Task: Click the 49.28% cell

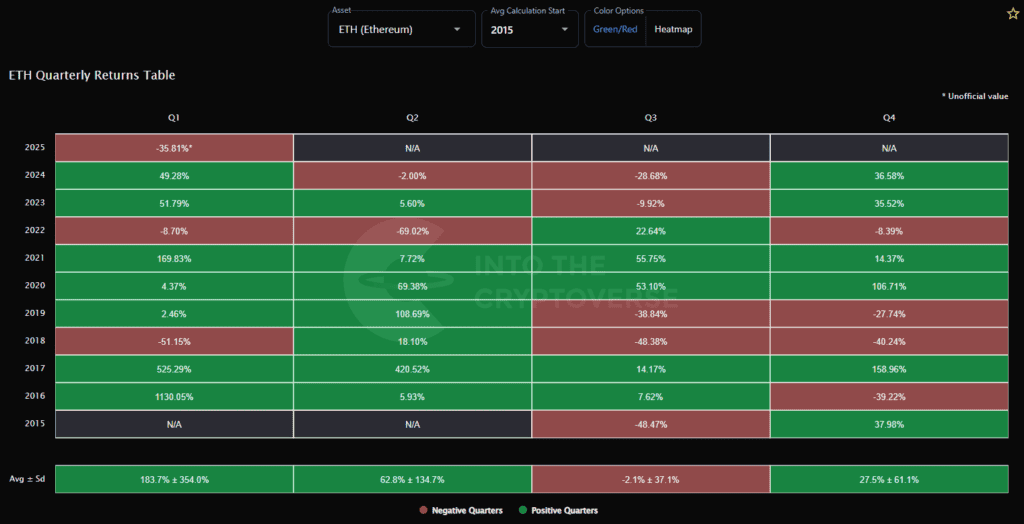Action: coord(174,176)
